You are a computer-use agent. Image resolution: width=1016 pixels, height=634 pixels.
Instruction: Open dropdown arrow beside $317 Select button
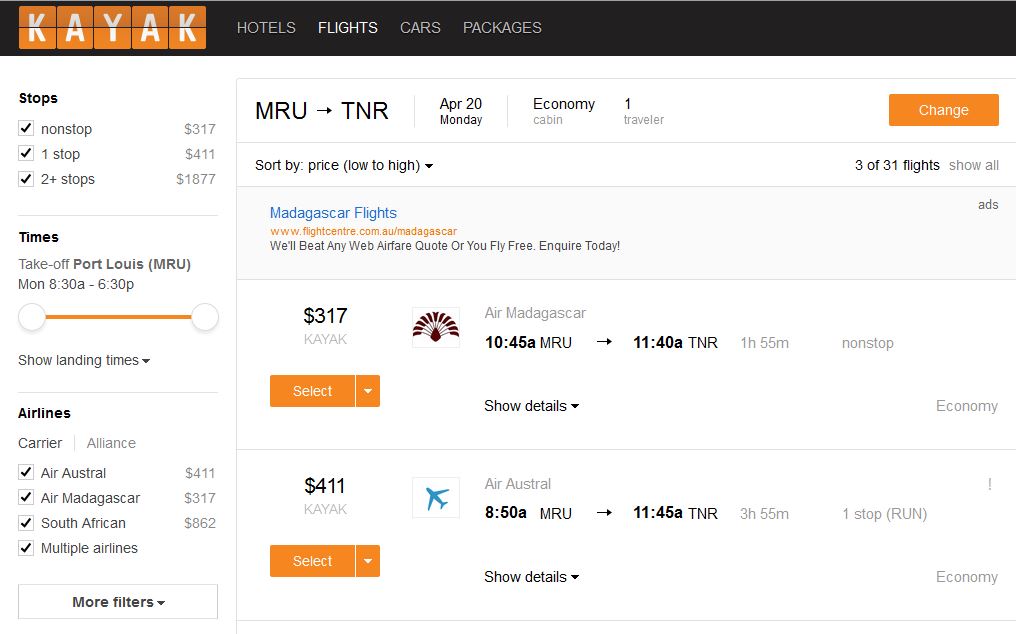coord(368,391)
